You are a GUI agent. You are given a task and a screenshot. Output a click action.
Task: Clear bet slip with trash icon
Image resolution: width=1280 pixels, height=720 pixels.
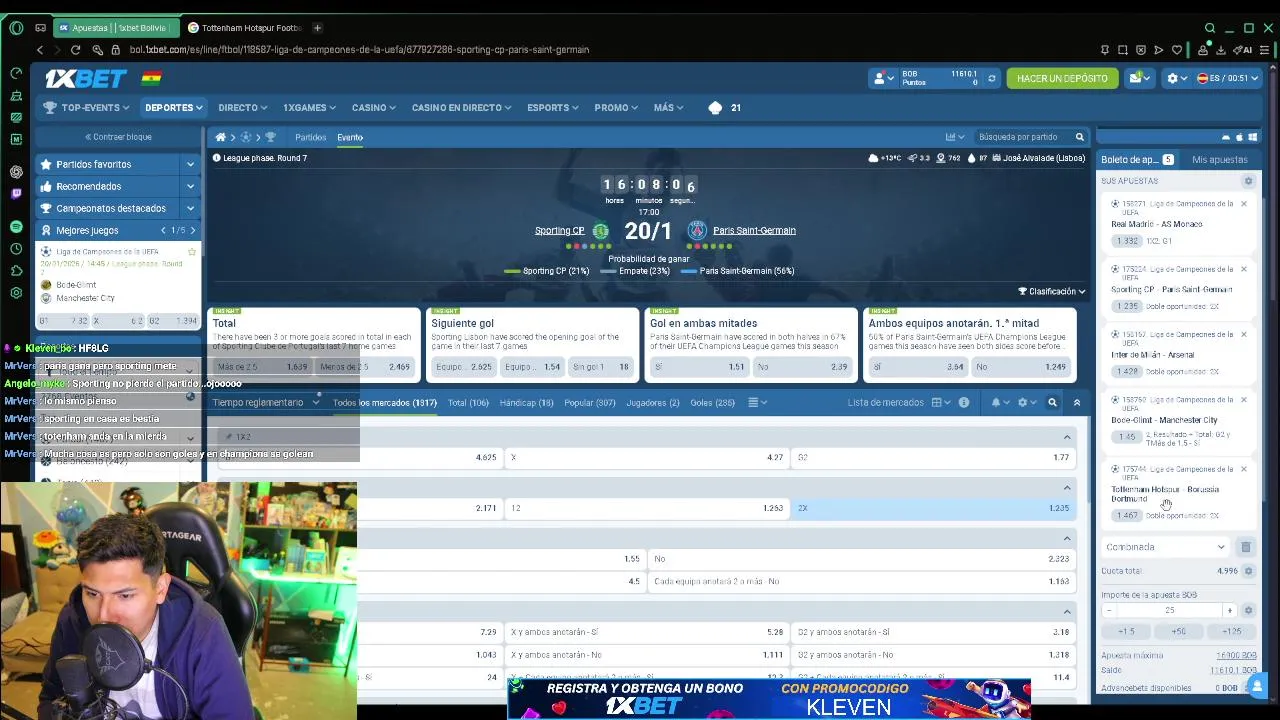pos(1246,547)
